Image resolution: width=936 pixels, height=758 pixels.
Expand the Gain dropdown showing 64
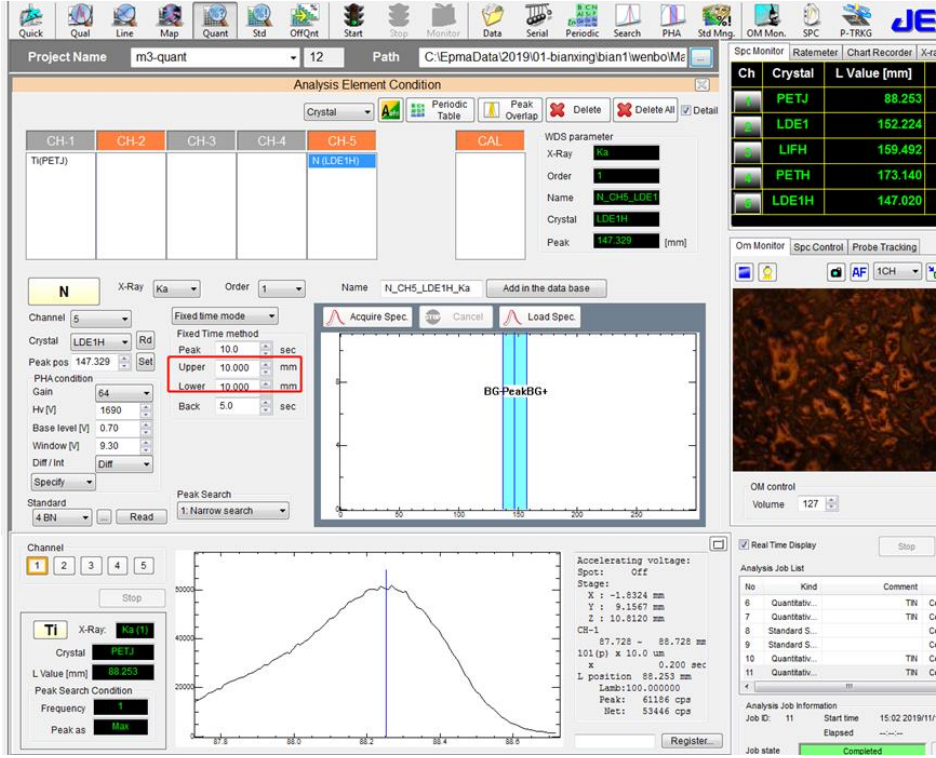(124, 394)
